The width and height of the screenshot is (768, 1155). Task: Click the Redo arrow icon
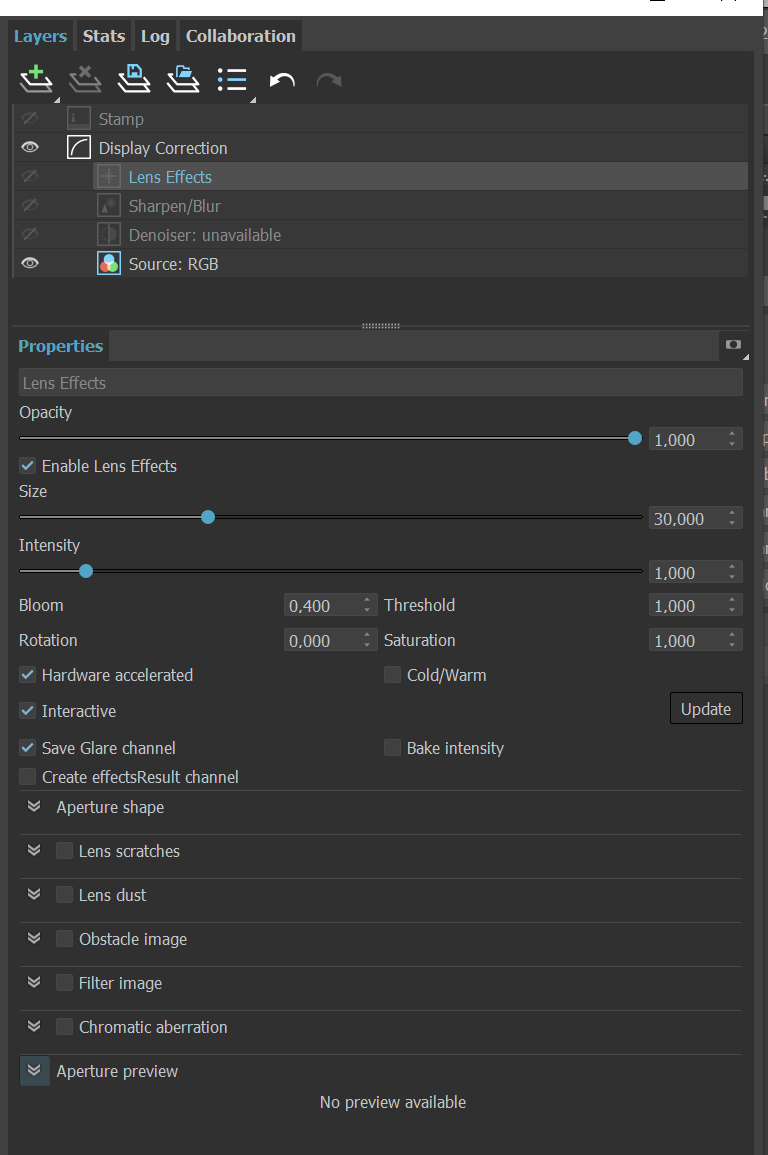tap(328, 80)
